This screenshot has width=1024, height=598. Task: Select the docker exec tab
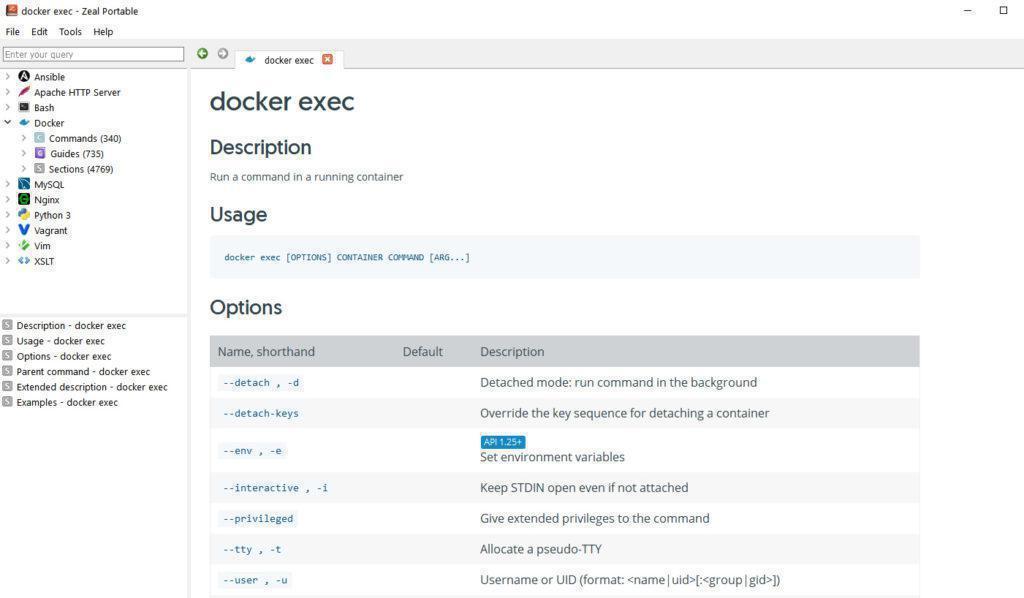[x=289, y=59]
